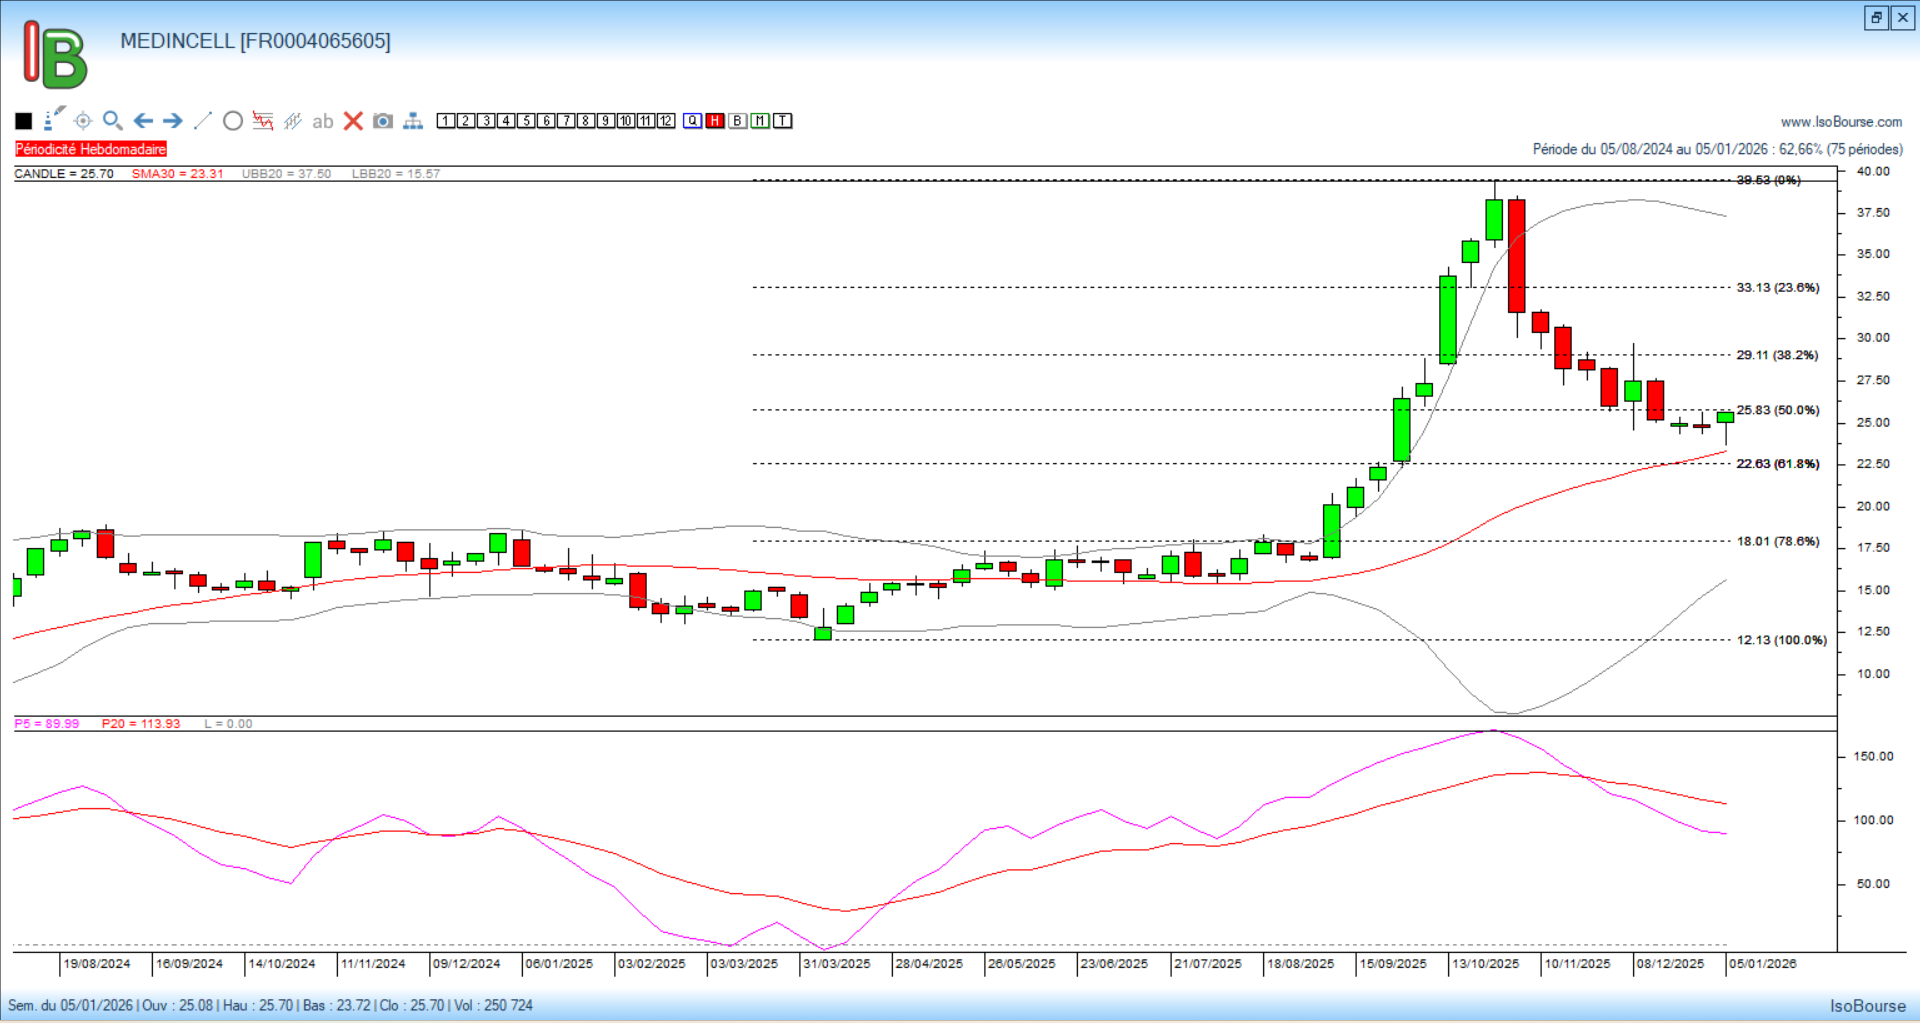
Task: Select the crosshair target cursor tool
Action: click(x=83, y=121)
